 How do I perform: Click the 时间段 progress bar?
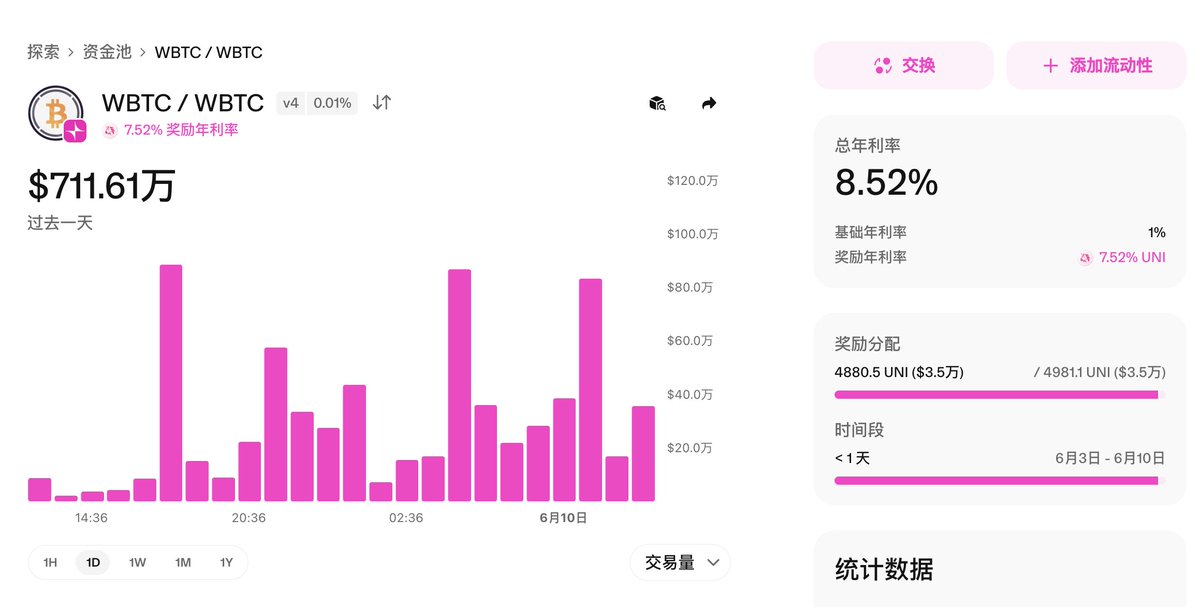click(x=1000, y=481)
